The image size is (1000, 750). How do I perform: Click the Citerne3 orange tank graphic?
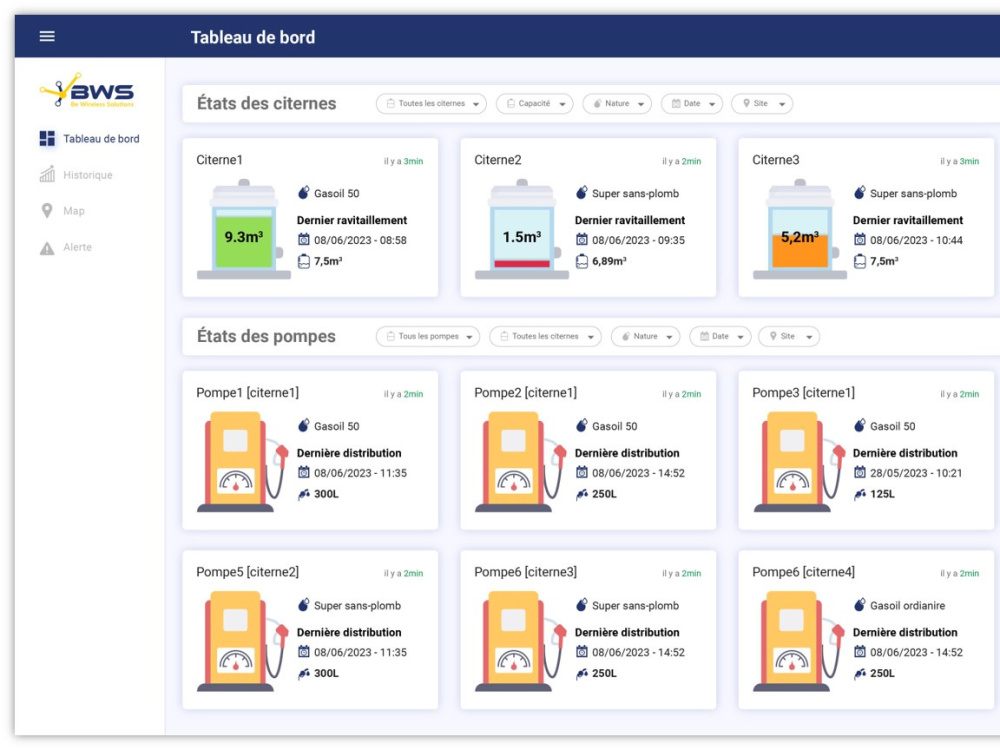800,230
